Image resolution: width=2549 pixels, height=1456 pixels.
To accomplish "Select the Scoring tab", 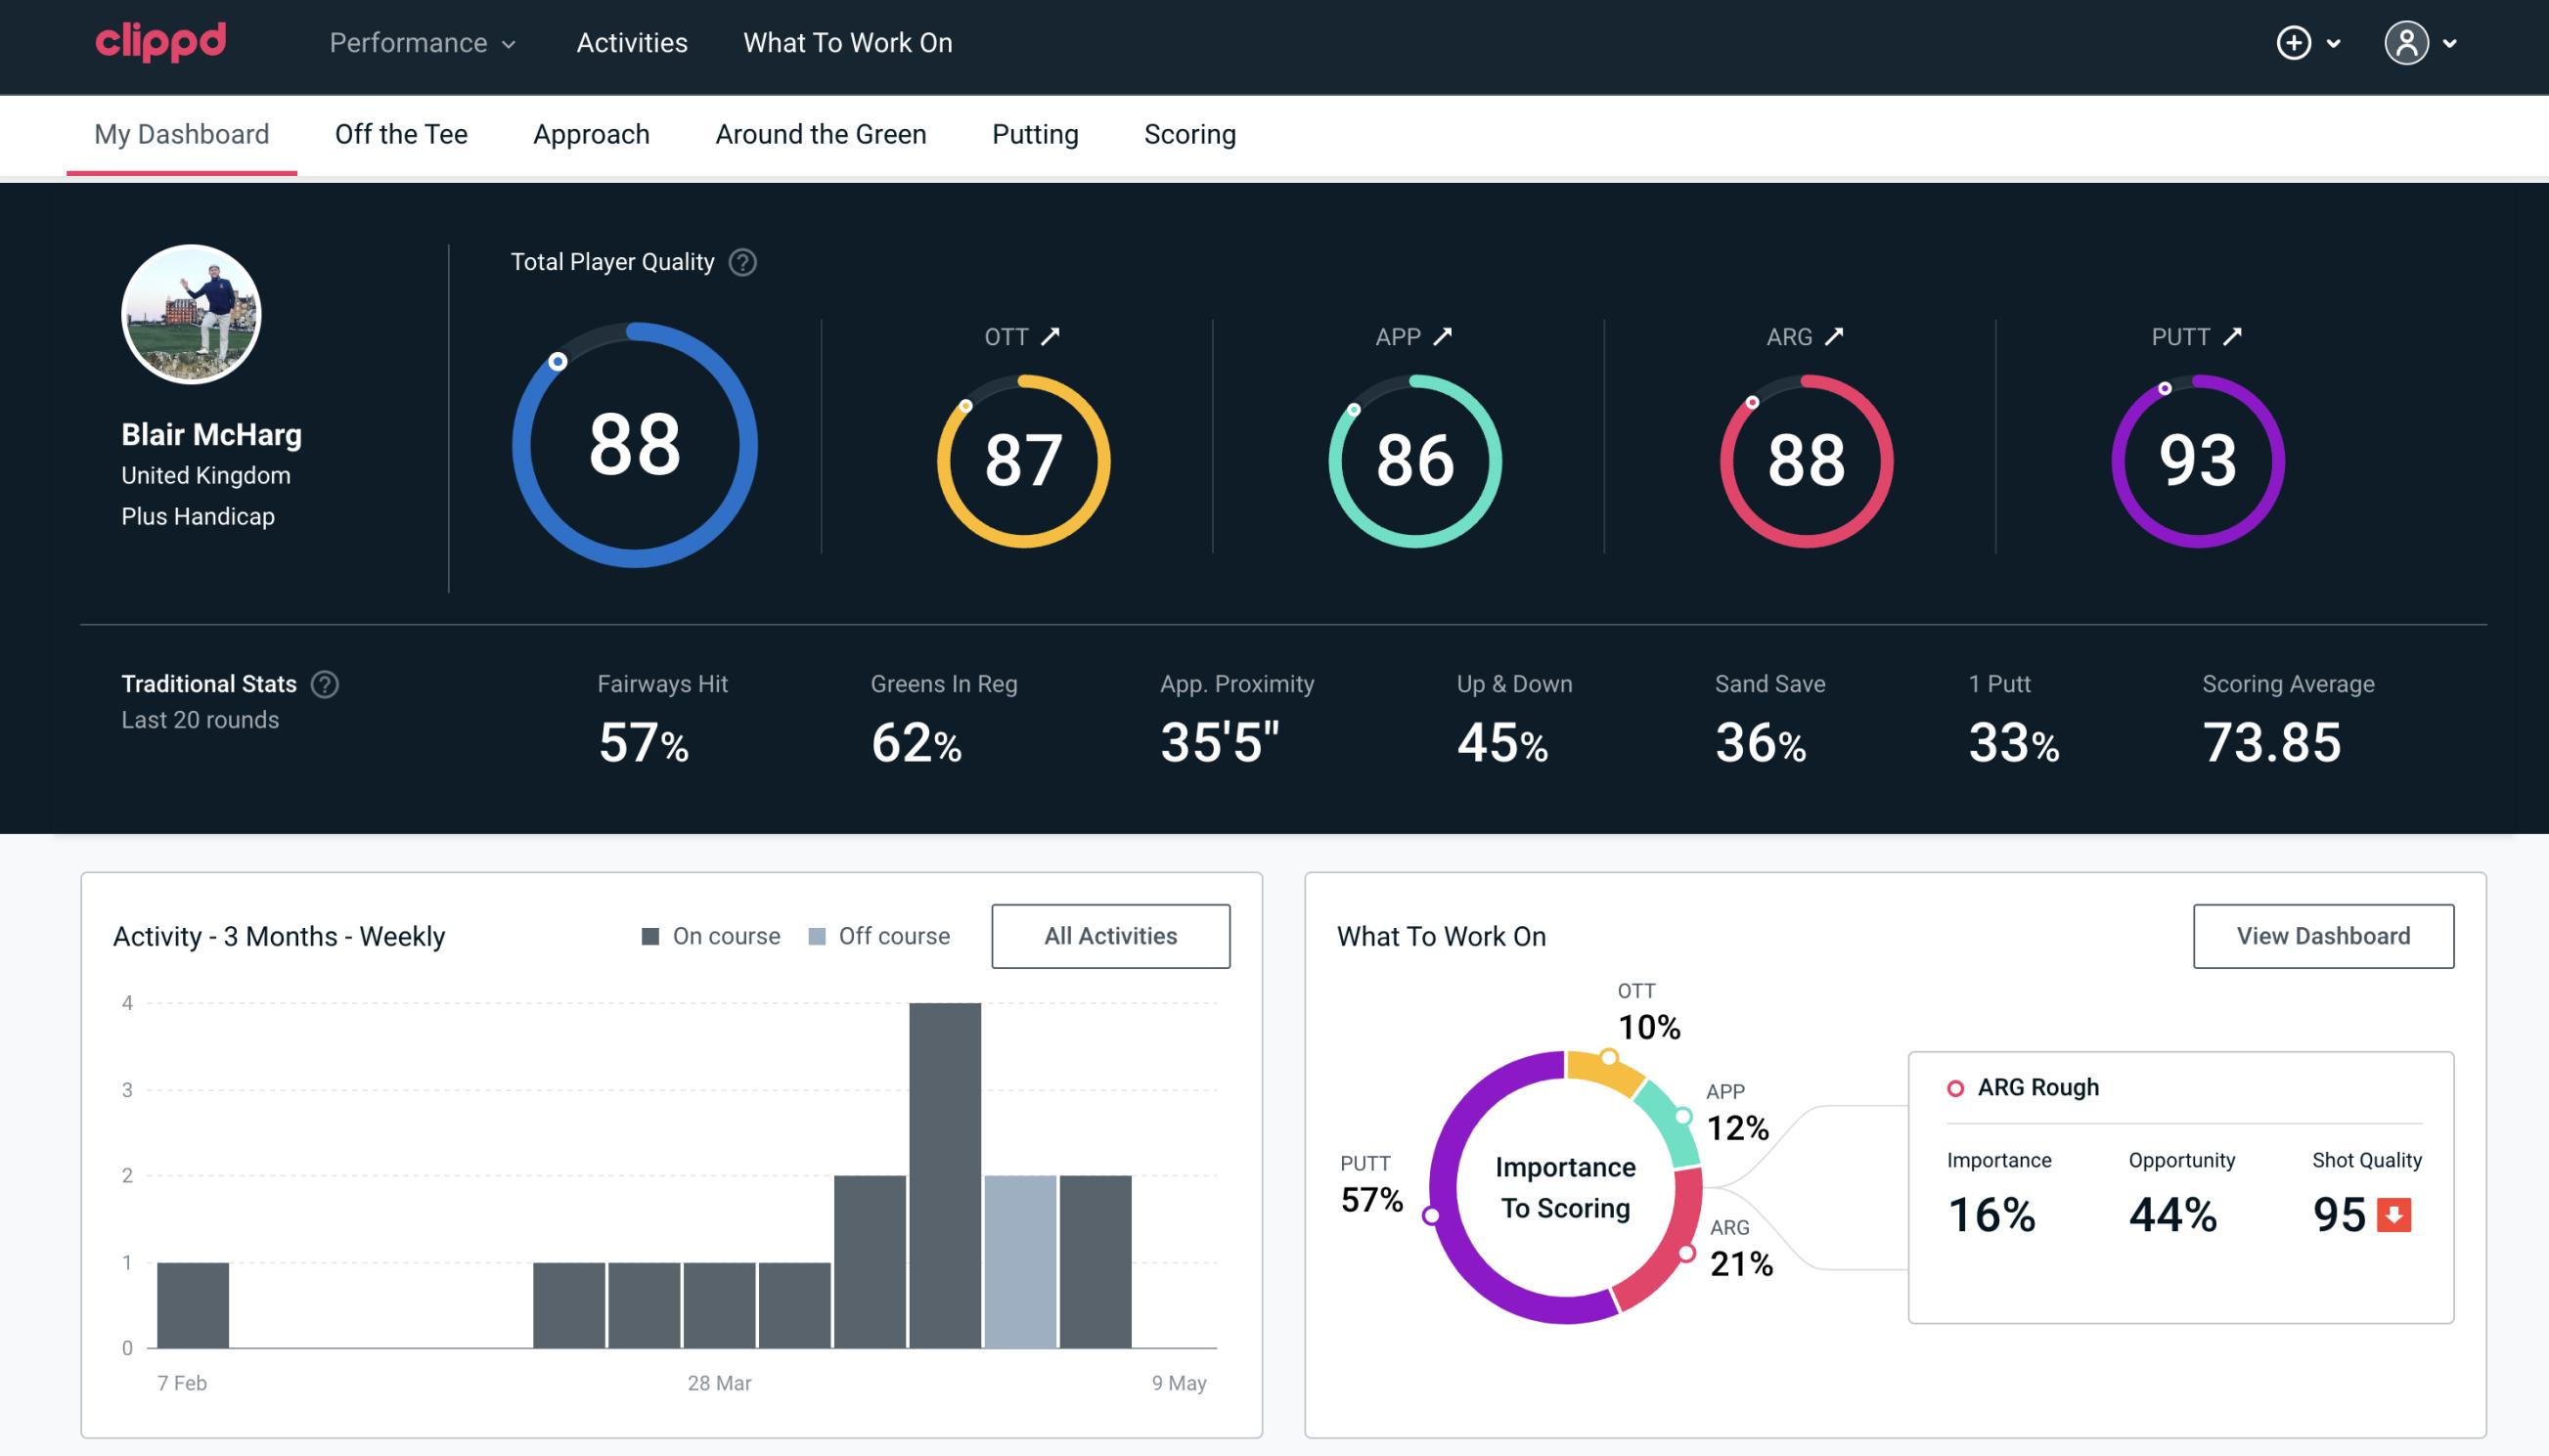I will coord(1190,133).
